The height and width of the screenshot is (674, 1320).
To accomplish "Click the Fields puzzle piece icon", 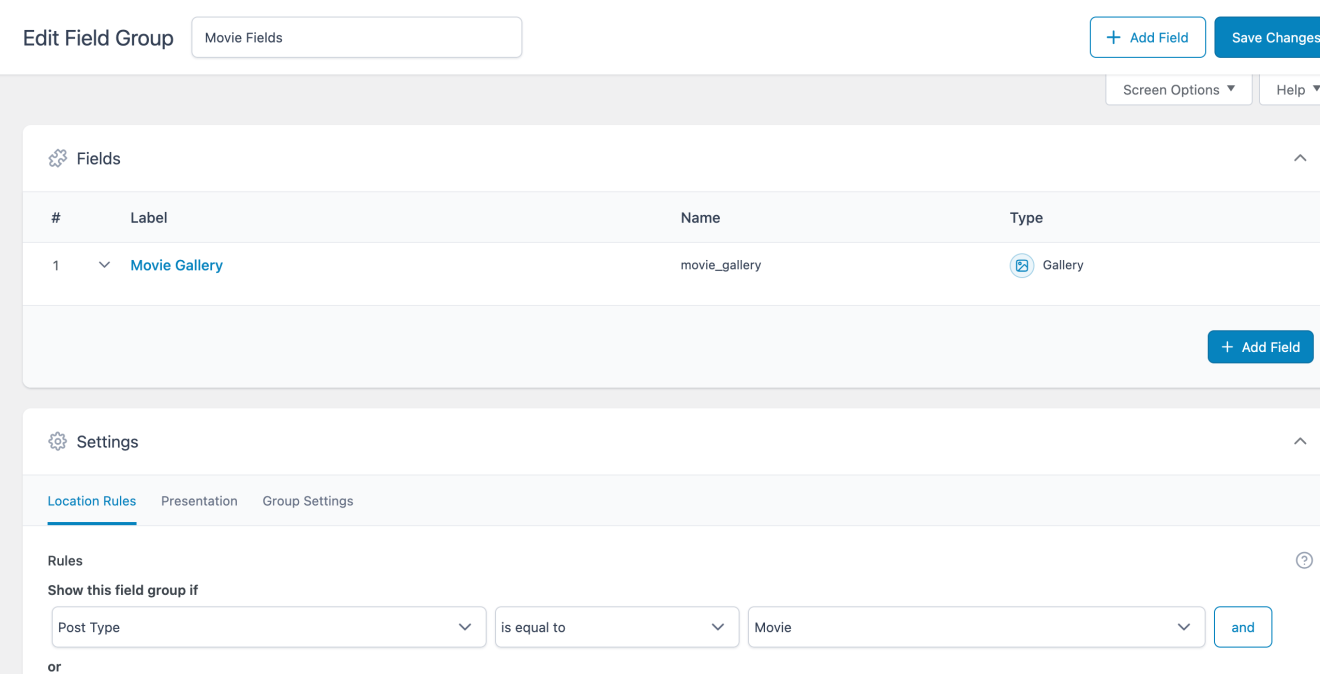I will tap(58, 159).
